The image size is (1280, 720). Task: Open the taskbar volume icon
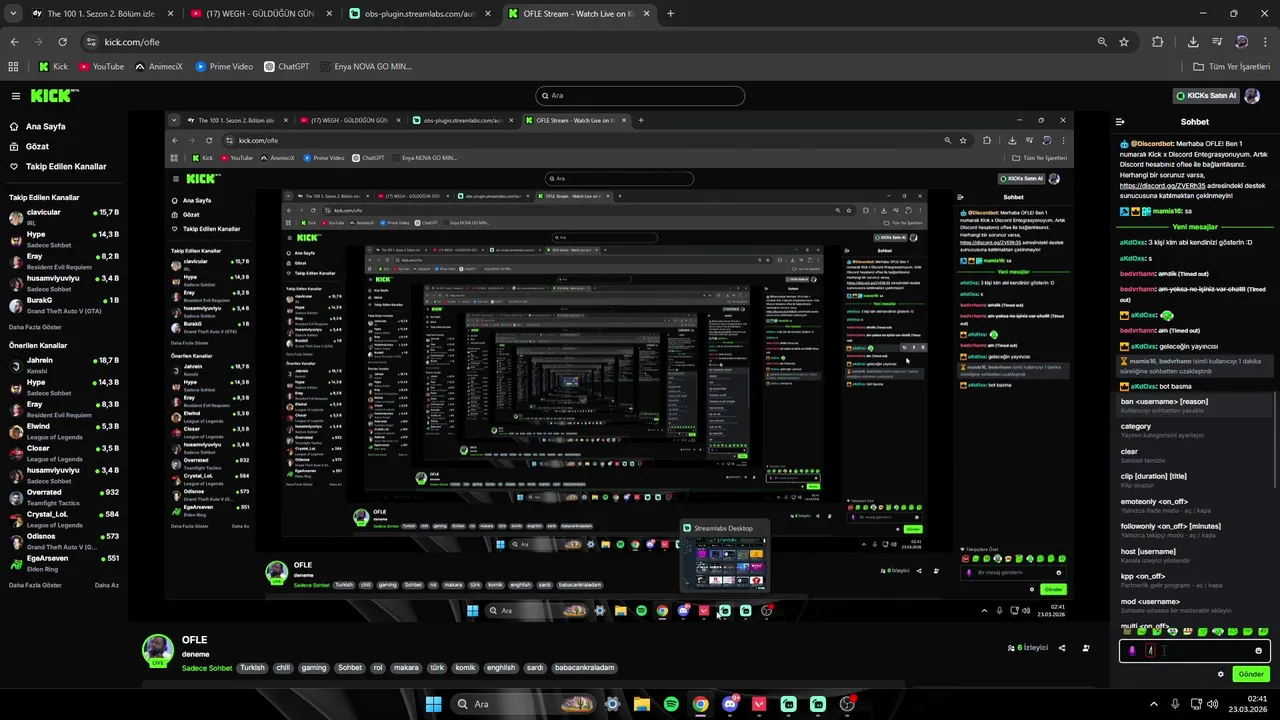click(1212, 704)
